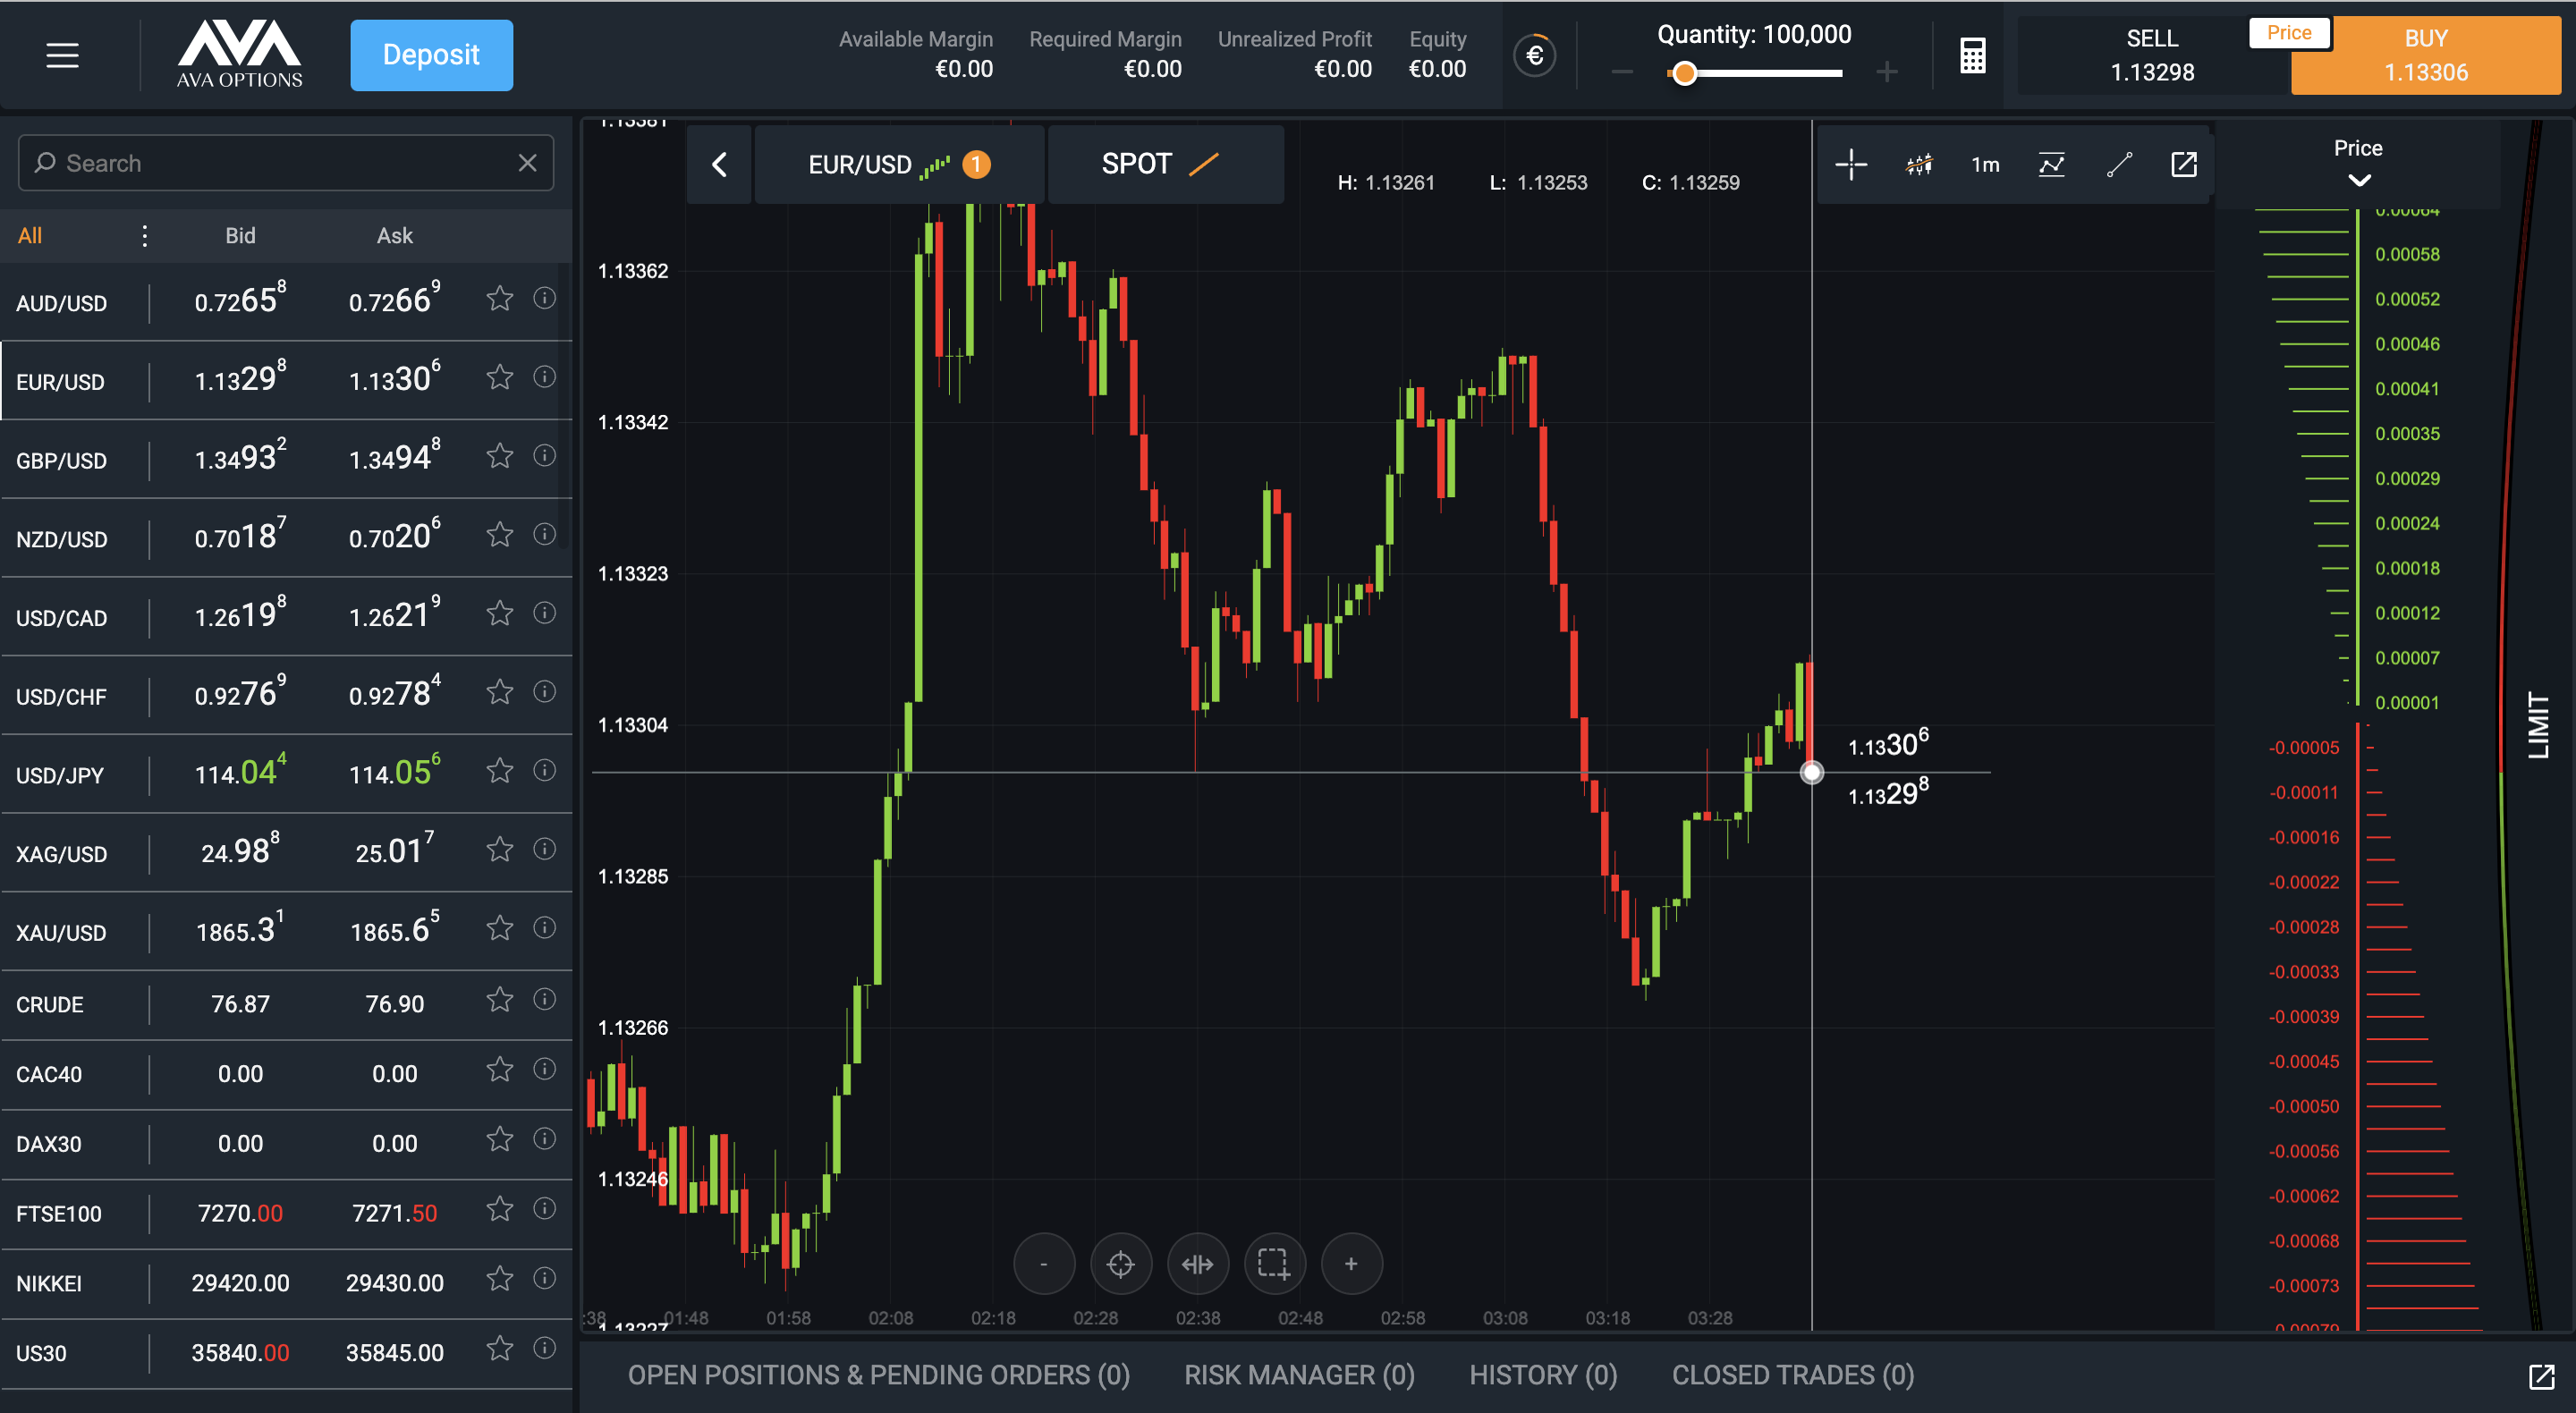This screenshot has width=2576, height=1413.
Task: Recenter chart with the target icon
Action: coord(1121,1264)
